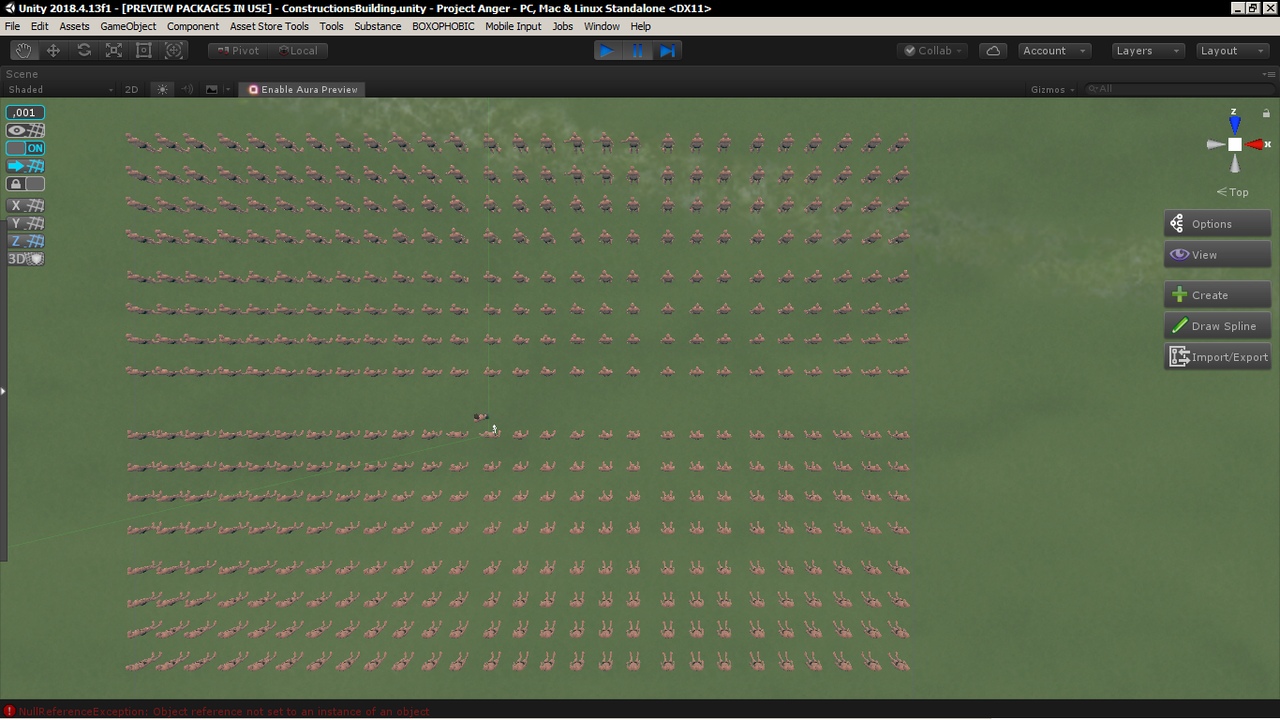Open the Asset Store Tools menu

point(269,26)
